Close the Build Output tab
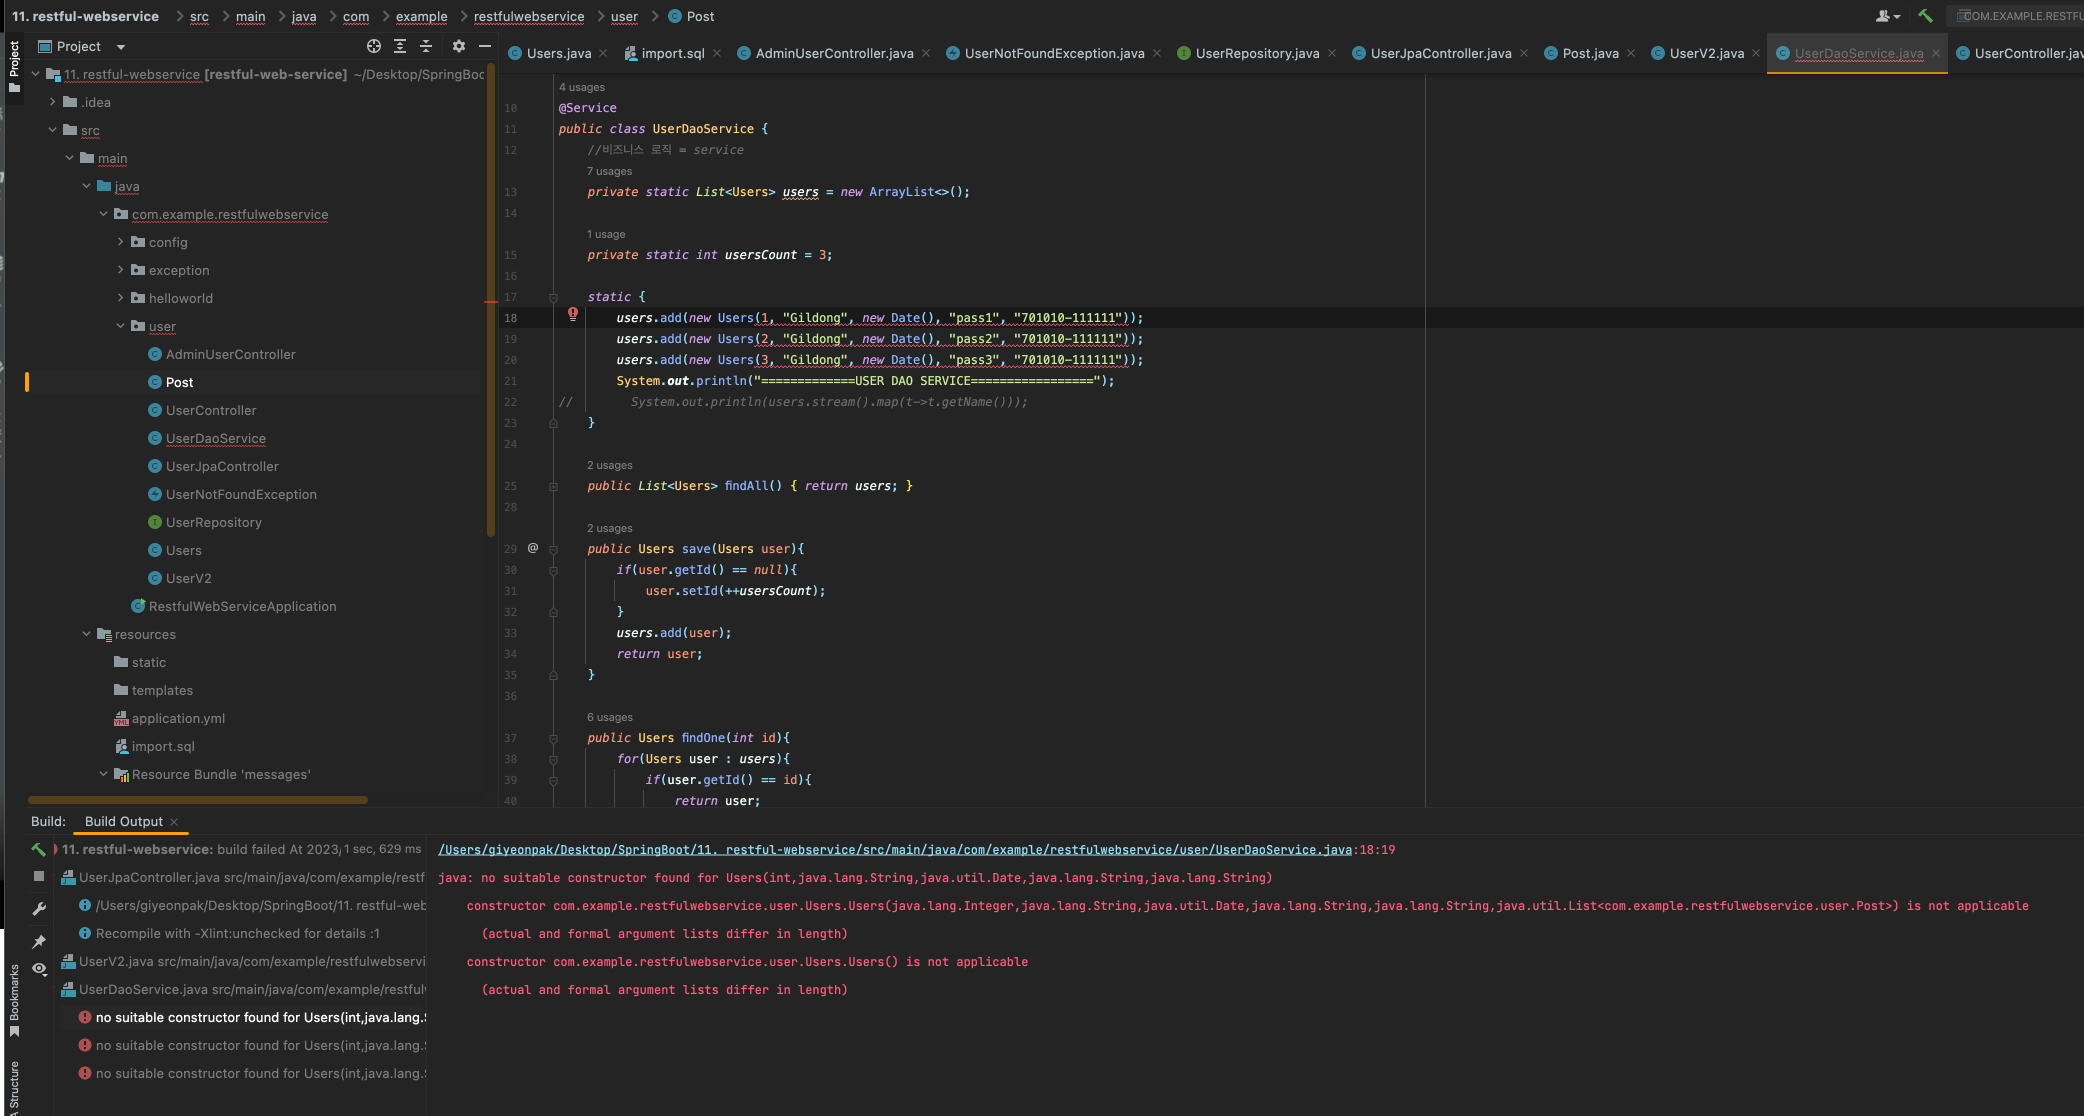This screenshot has height=1116, width=2084. pyautogui.click(x=174, y=822)
